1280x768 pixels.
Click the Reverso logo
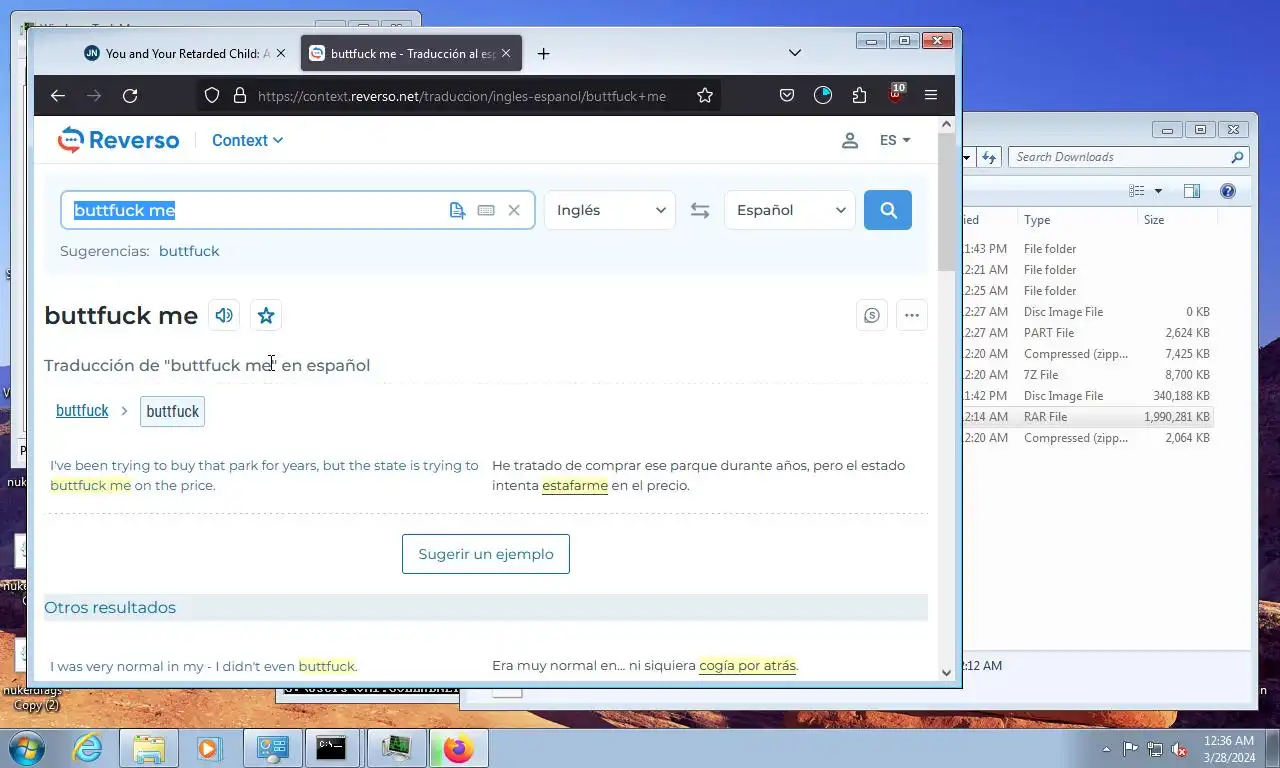tap(118, 140)
